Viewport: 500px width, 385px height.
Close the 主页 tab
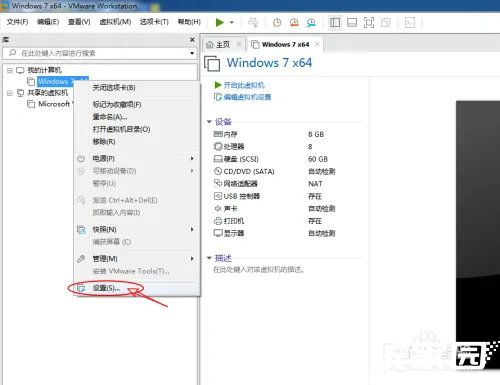pos(239,44)
